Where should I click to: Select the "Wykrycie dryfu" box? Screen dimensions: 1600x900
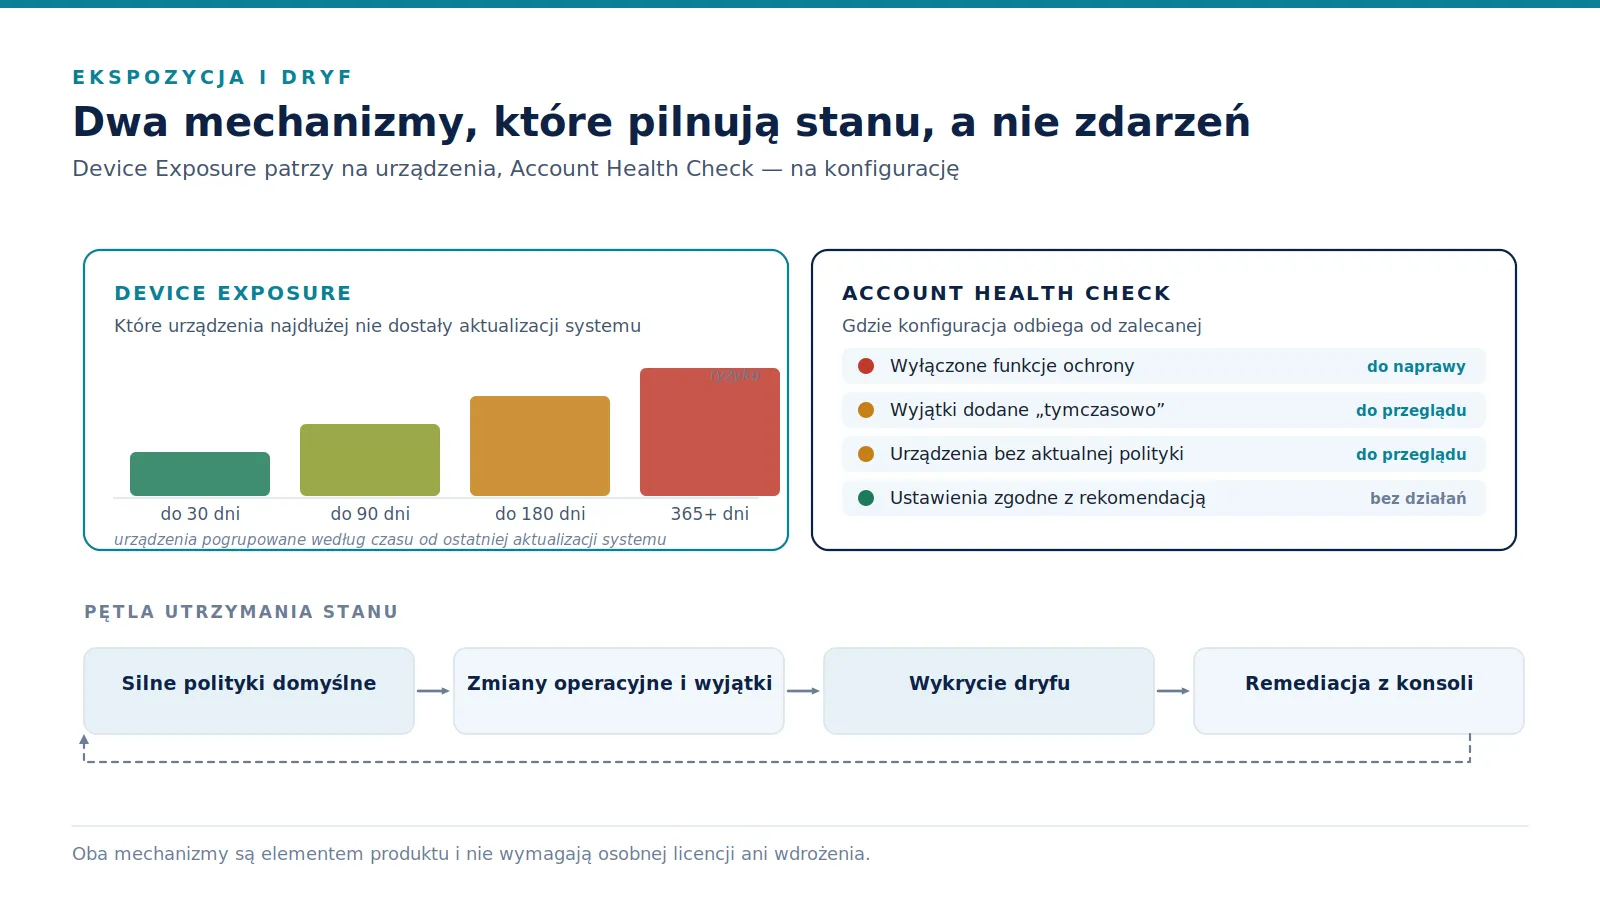click(x=989, y=691)
